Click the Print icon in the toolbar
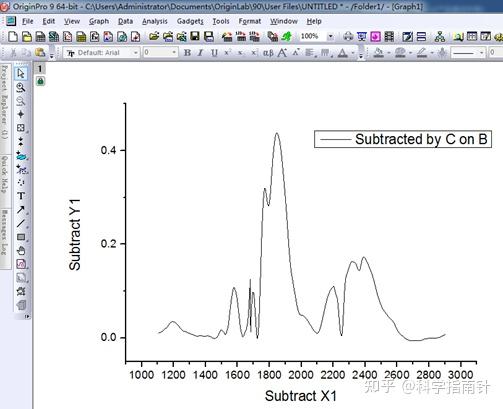The width and height of the screenshot is (503, 409). (x=348, y=36)
